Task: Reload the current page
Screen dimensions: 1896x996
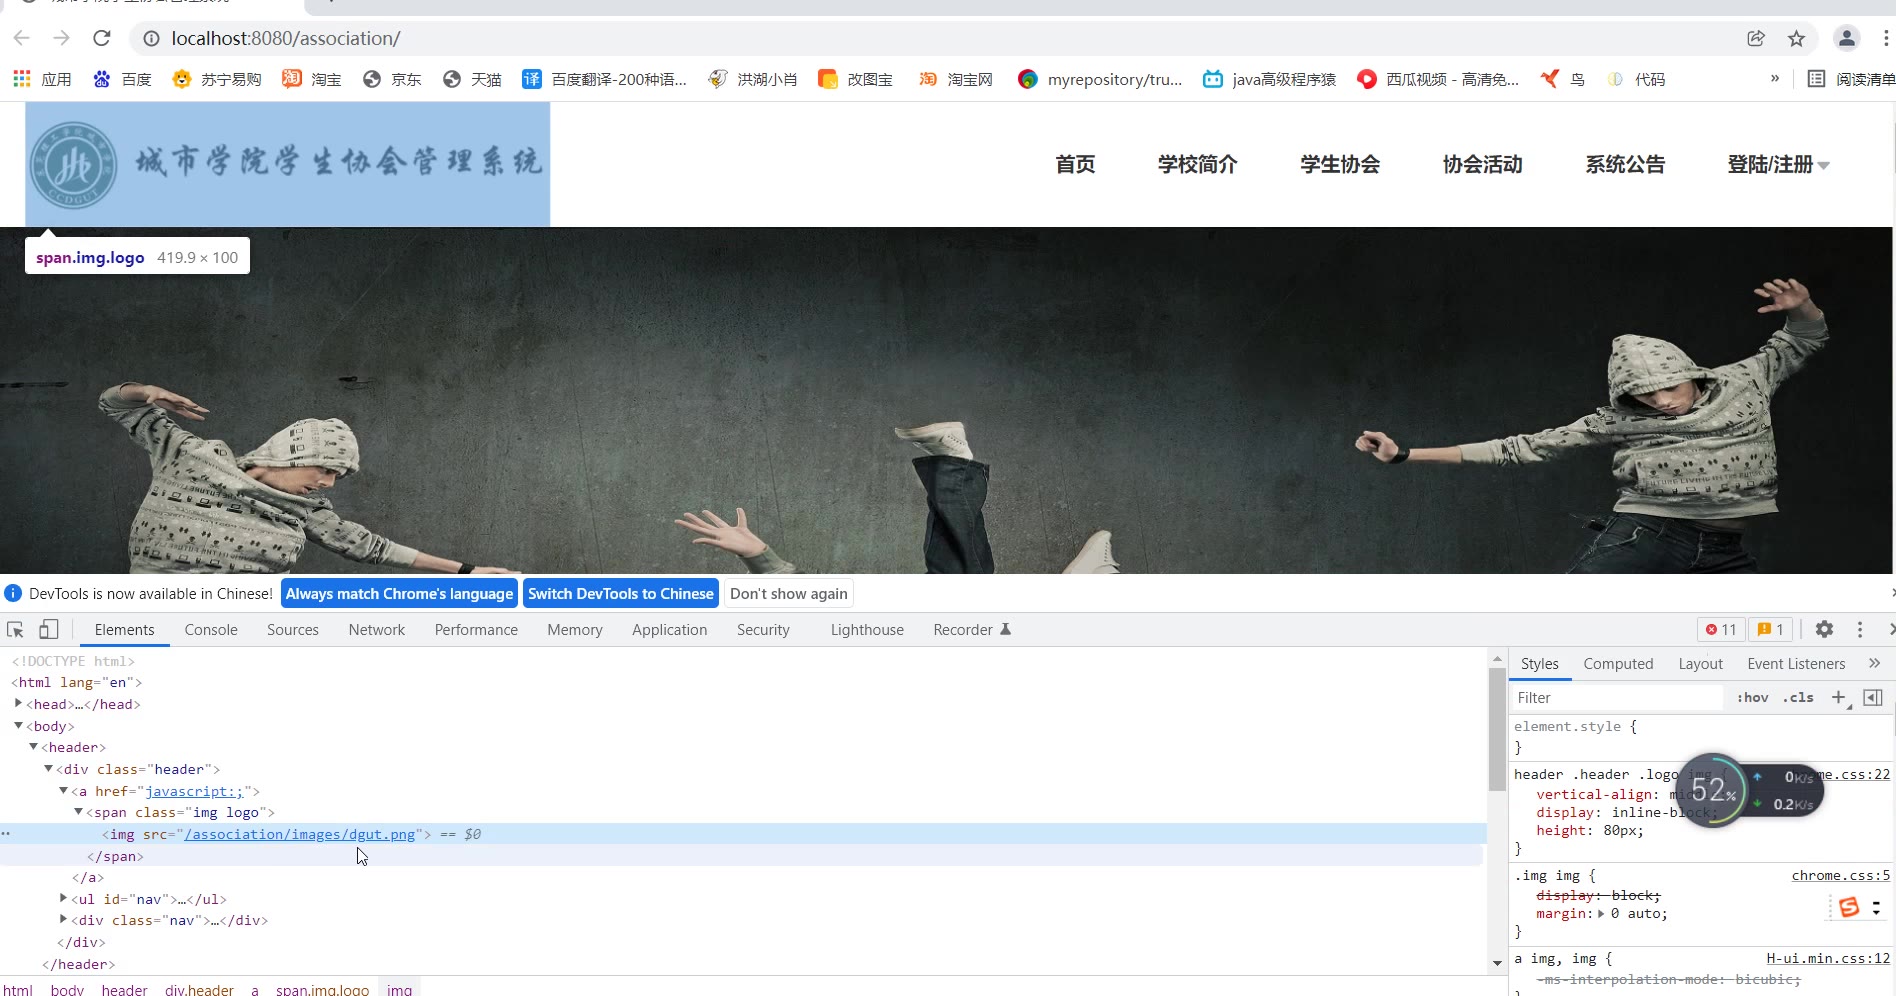Action: click(101, 38)
